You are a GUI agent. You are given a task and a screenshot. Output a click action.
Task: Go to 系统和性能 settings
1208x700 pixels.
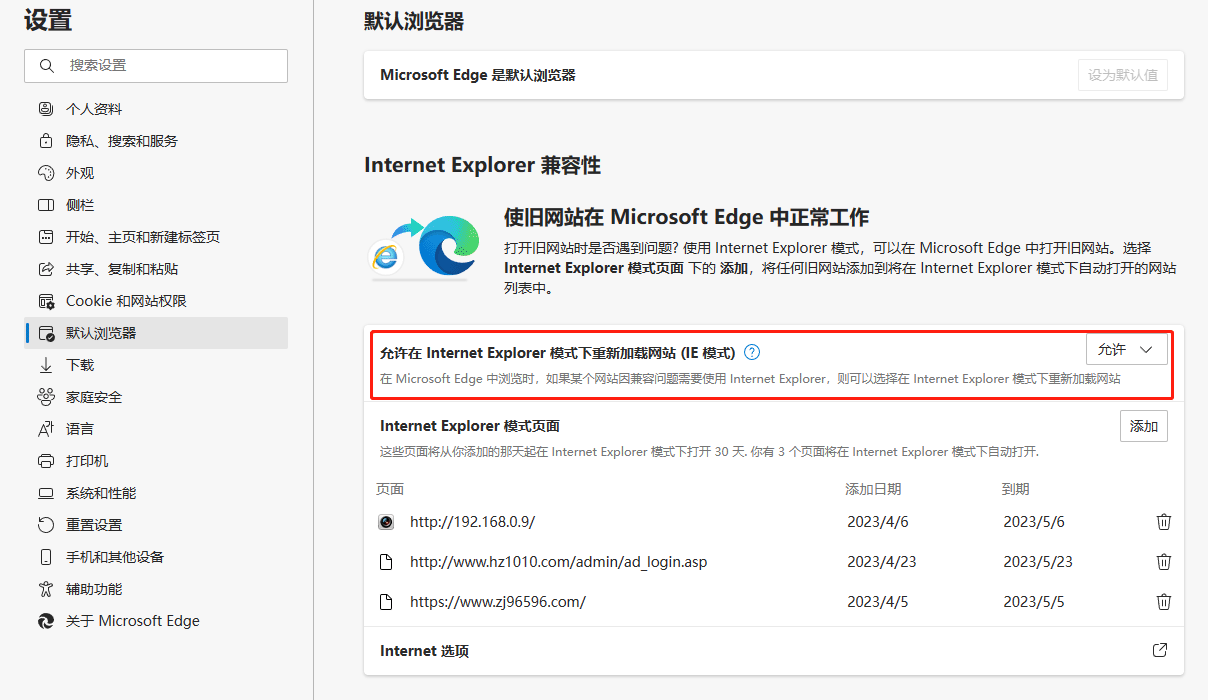point(156,493)
